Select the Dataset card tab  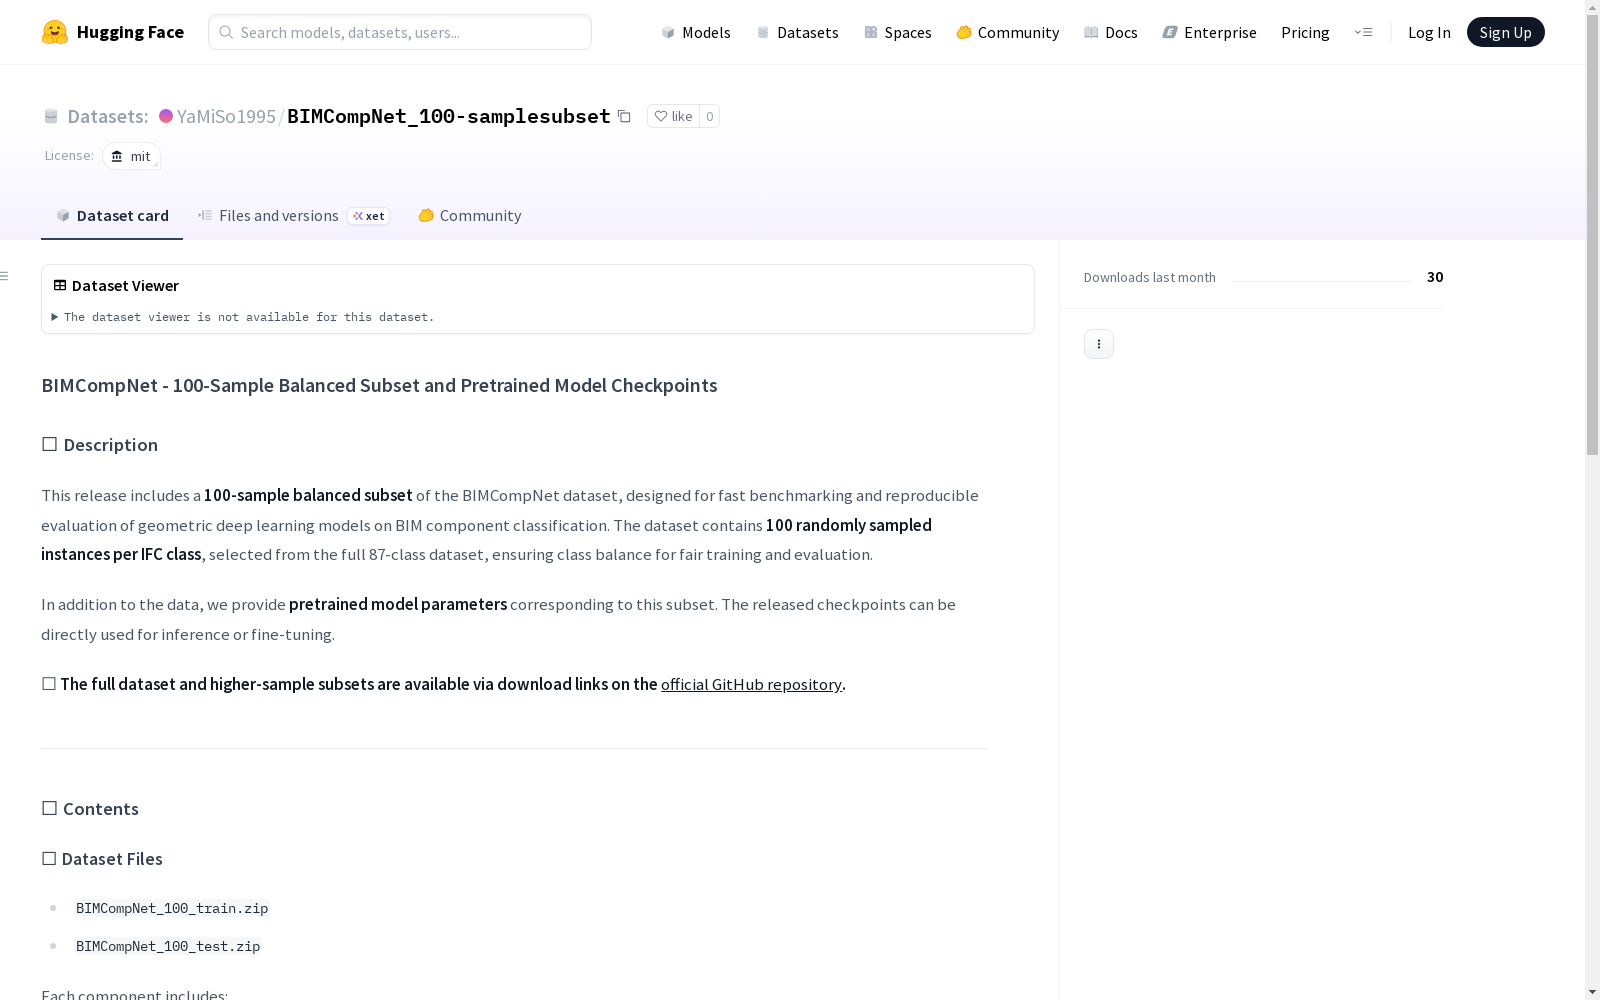point(112,216)
